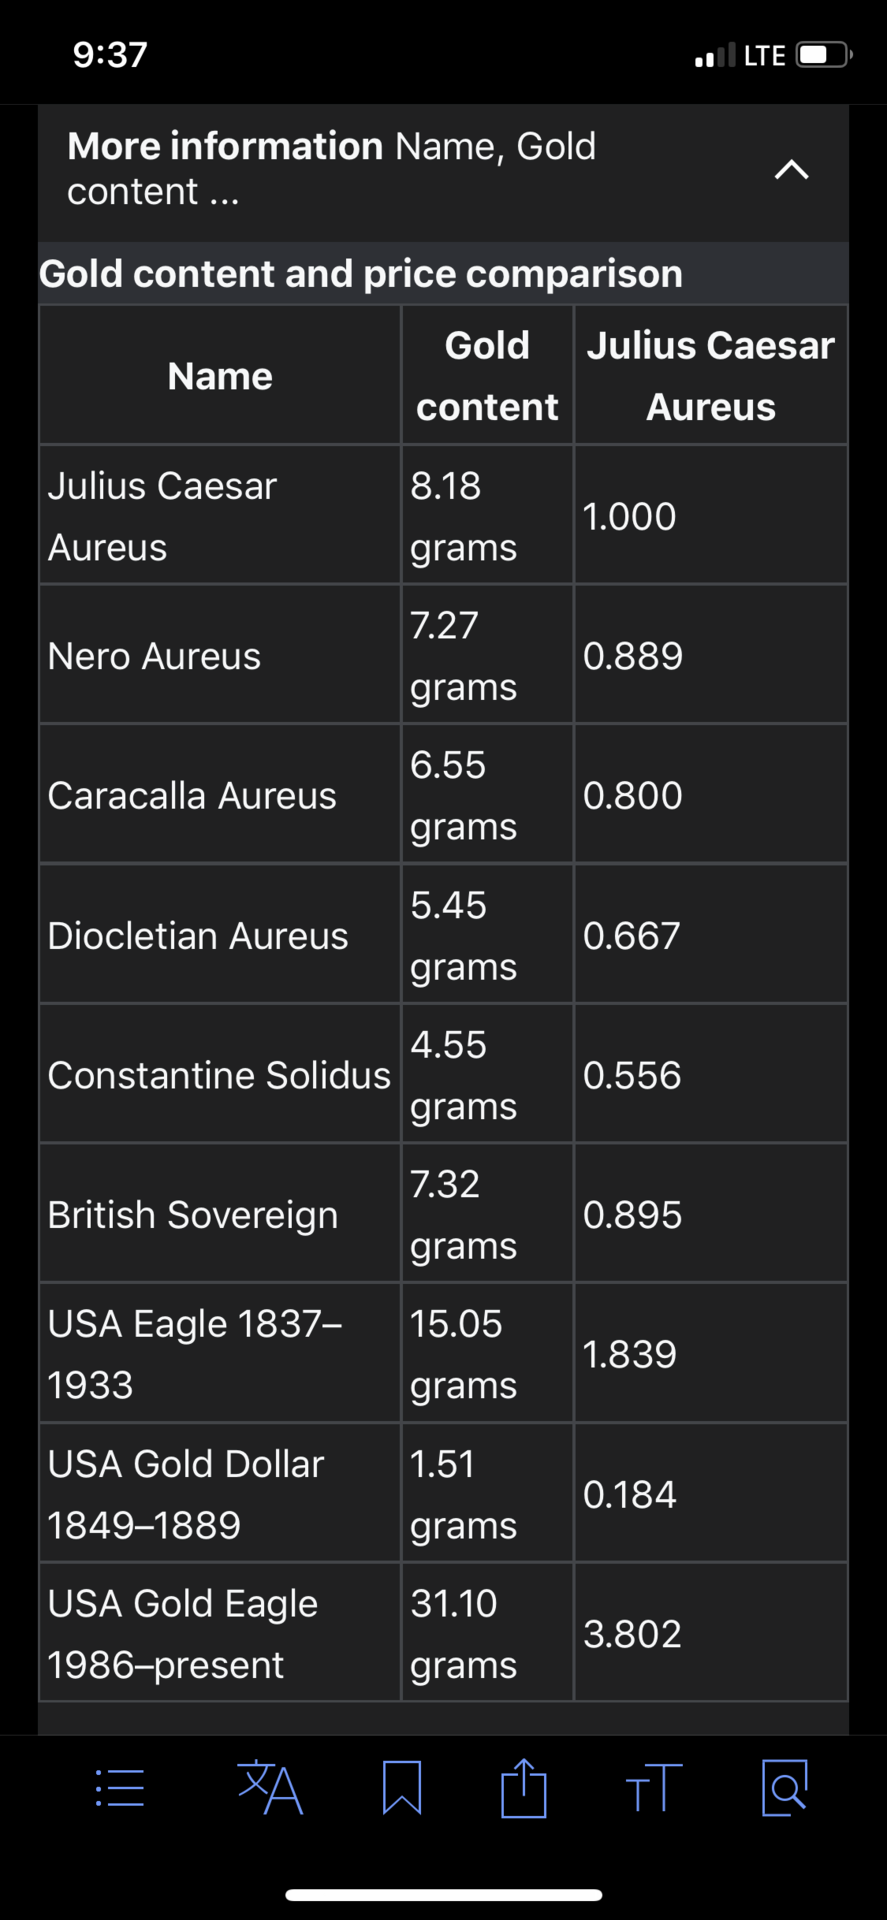887x1920 pixels.
Task: Tap the text size icon
Action: coord(654,1788)
